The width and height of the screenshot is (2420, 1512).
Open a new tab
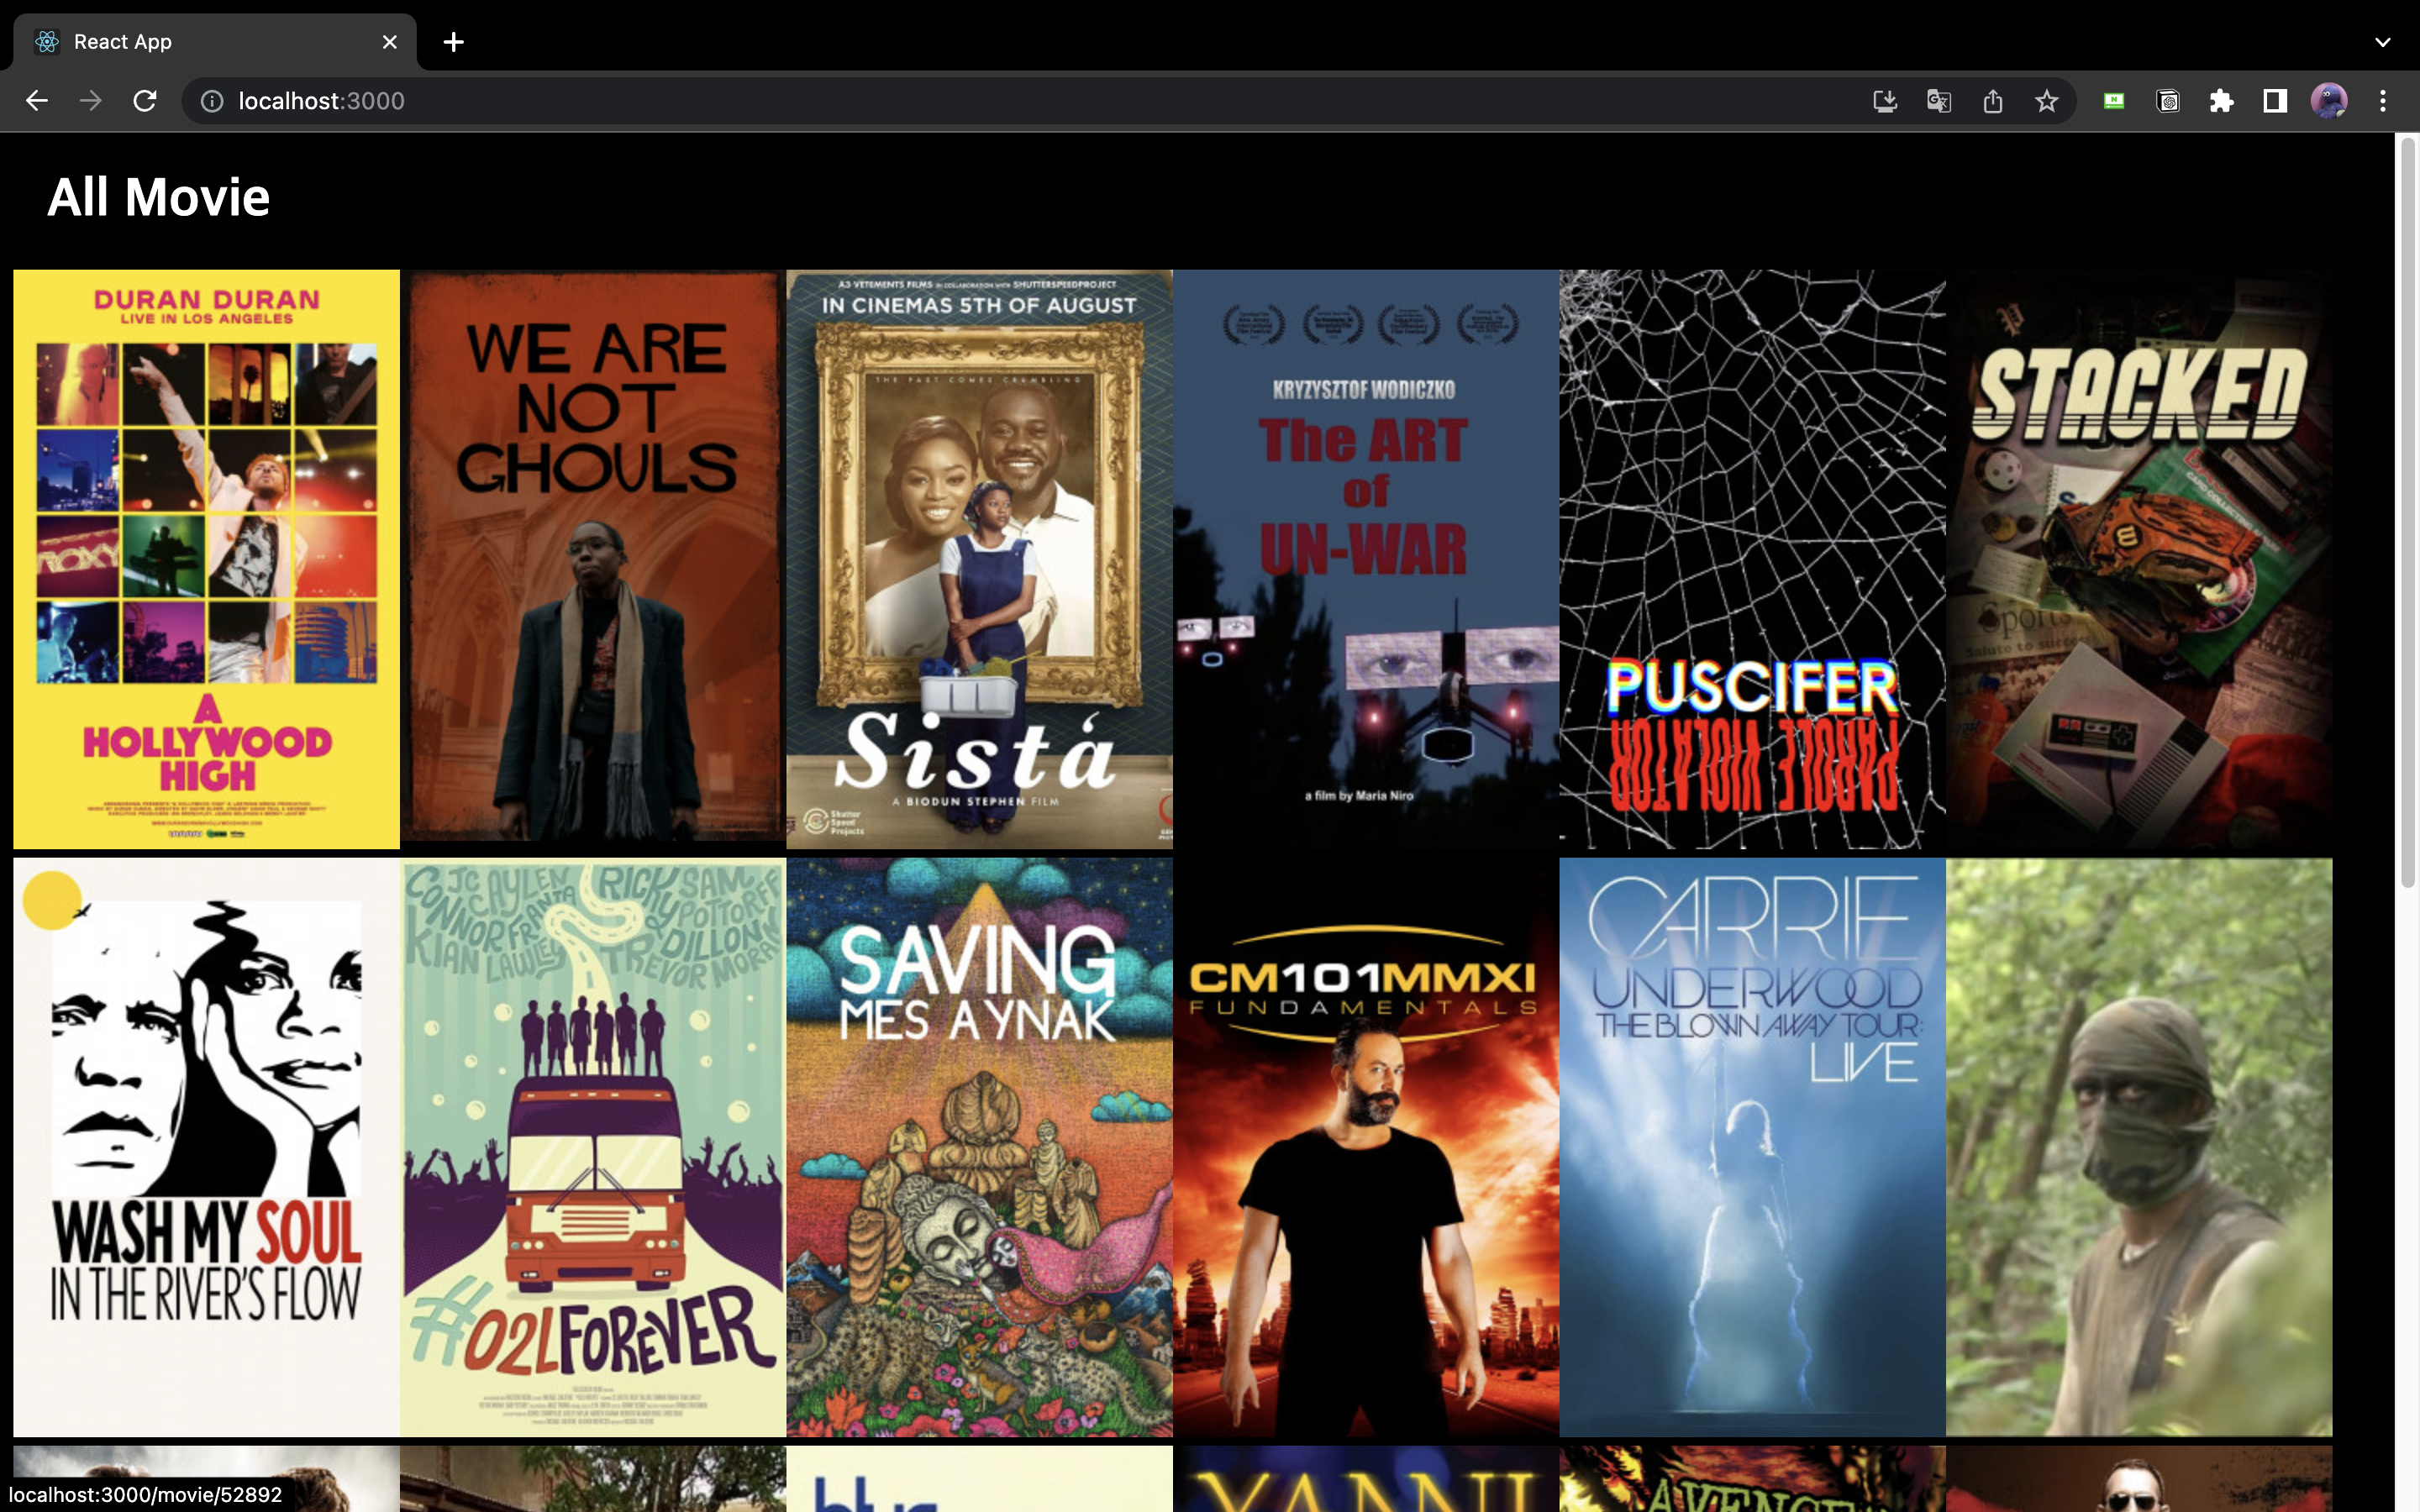coord(453,42)
